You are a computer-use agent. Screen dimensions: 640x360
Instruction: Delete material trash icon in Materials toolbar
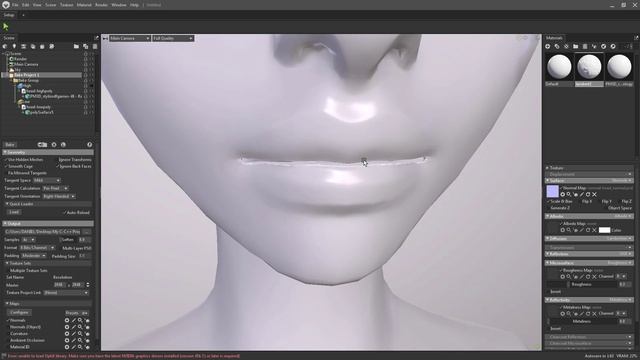(584, 47)
